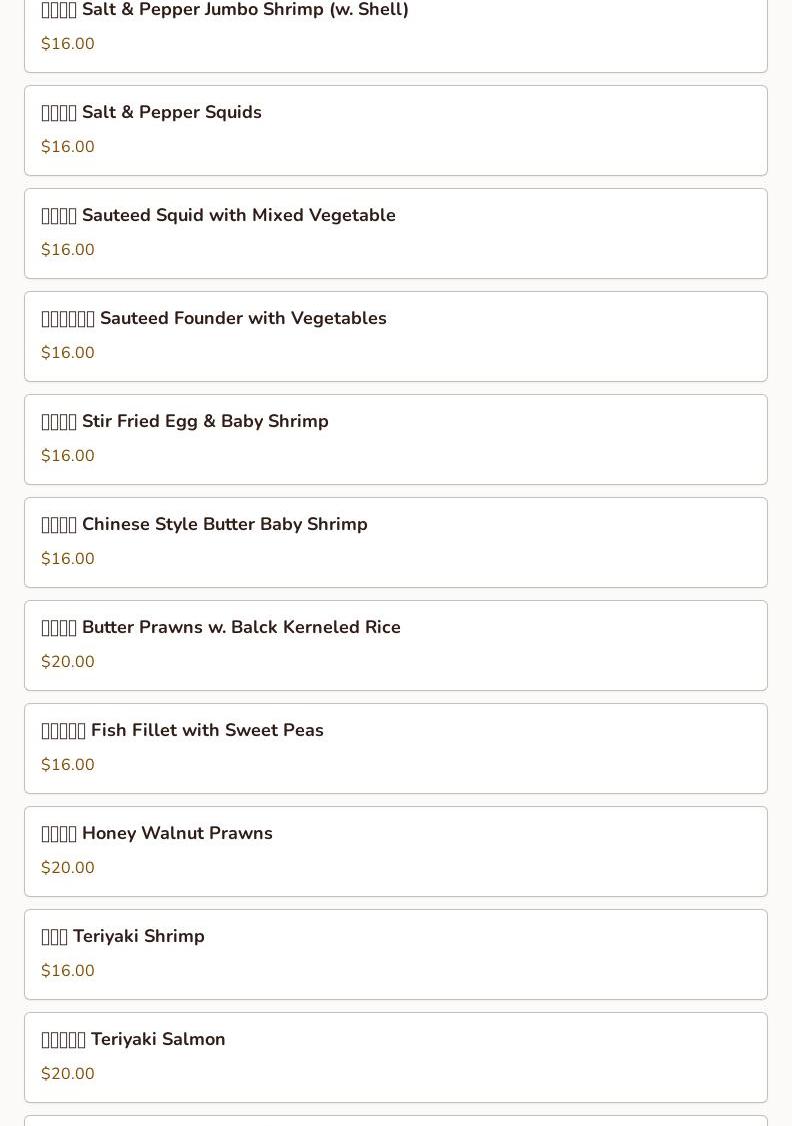Click $20.00 price under Honey Walnut Prawns
The image size is (792, 1126).
68,868
